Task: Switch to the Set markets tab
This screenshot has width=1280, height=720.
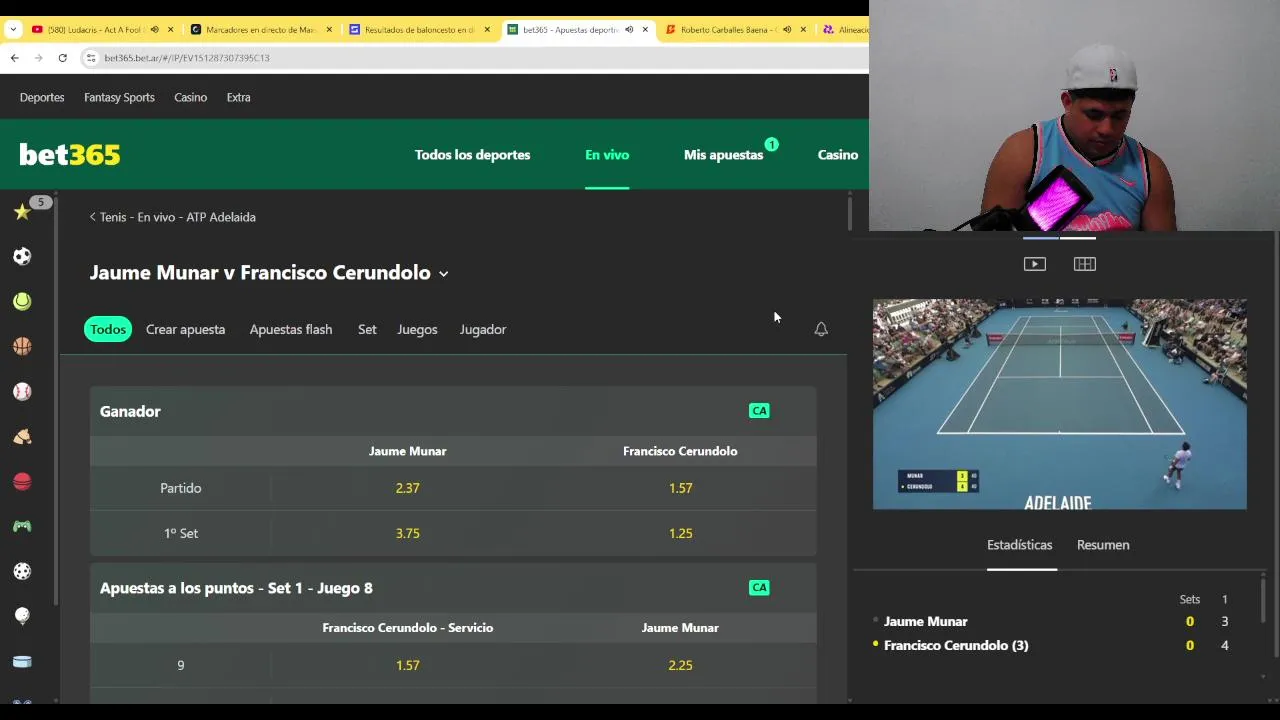Action: [x=367, y=329]
